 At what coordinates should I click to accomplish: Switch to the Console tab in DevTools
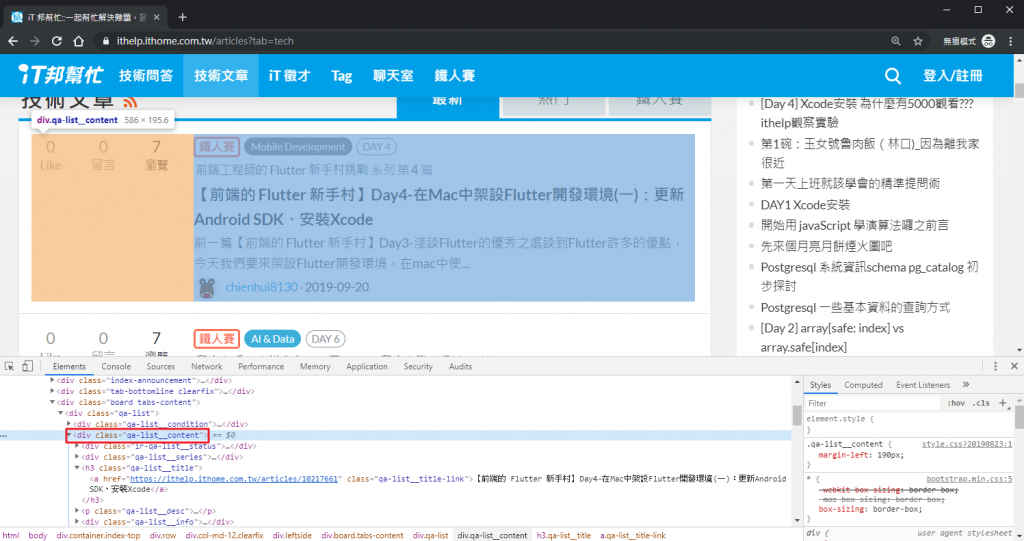pos(116,367)
